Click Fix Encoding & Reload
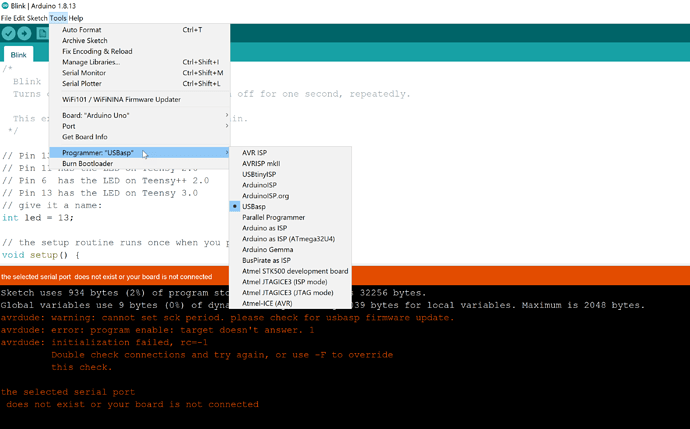690x429 pixels. pyautogui.click(x=139, y=51)
